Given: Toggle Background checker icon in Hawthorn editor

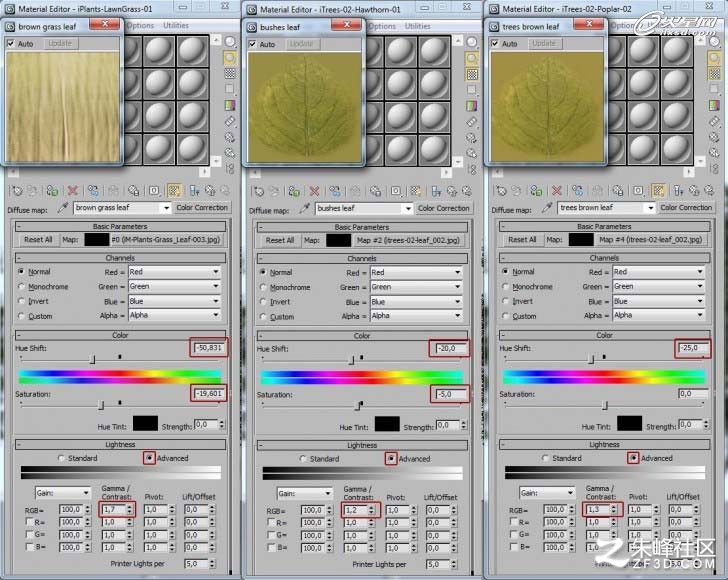Looking at the screenshot, I should 472,74.
